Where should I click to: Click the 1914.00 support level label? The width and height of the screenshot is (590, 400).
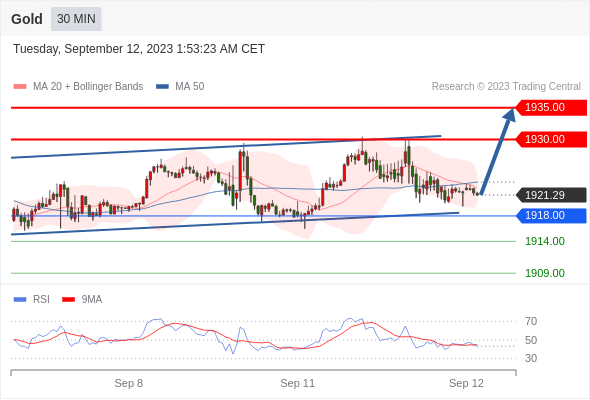point(545,241)
